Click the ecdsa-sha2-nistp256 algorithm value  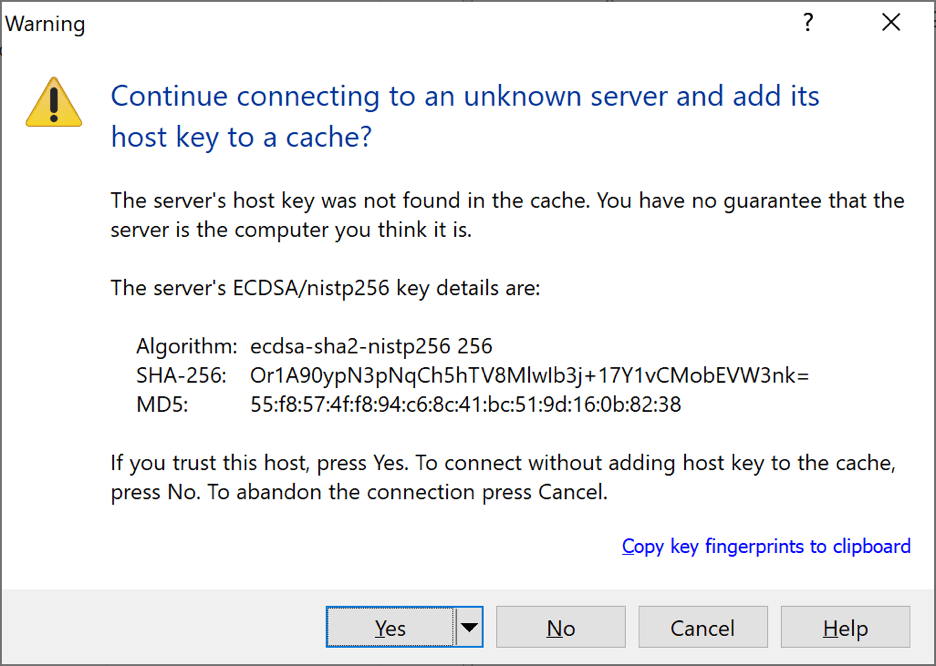(x=371, y=347)
